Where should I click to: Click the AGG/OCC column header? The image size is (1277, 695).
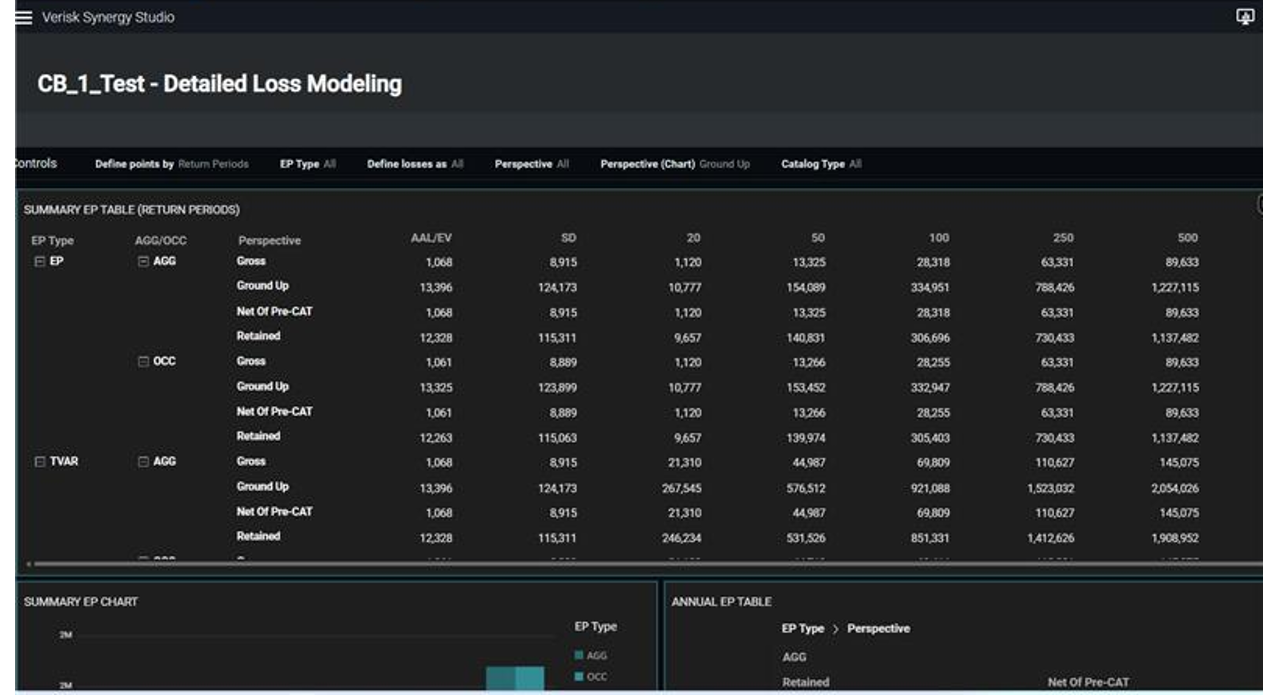pyautogui.click(x=161, y=241)
